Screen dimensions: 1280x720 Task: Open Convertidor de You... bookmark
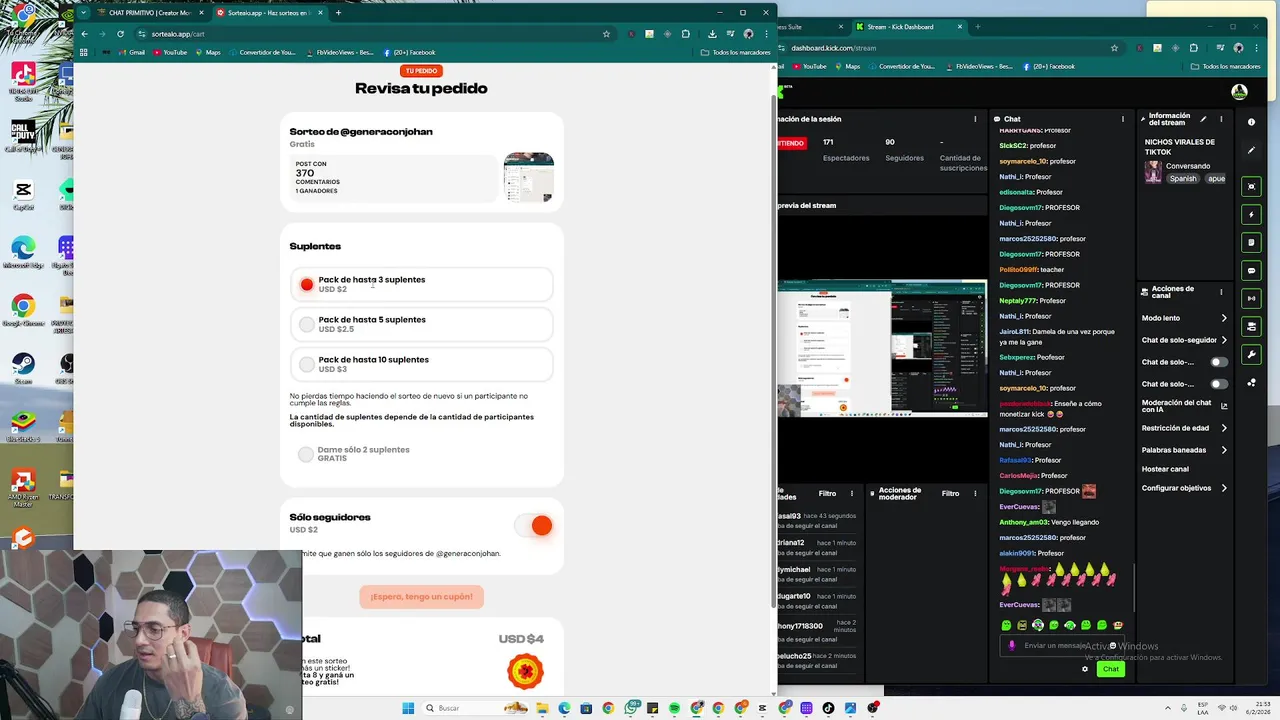[262, 52]
